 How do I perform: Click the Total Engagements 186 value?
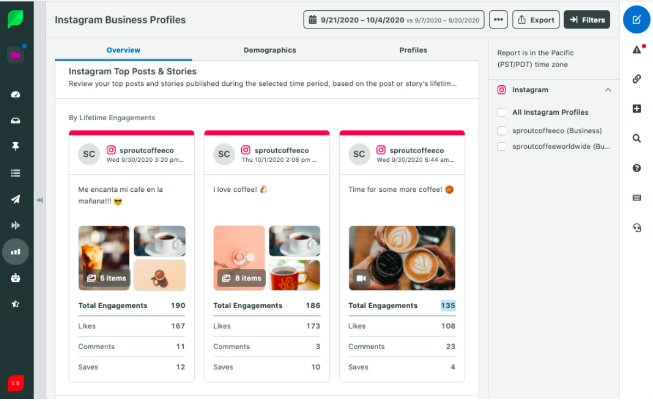click(x=313, y=306)
